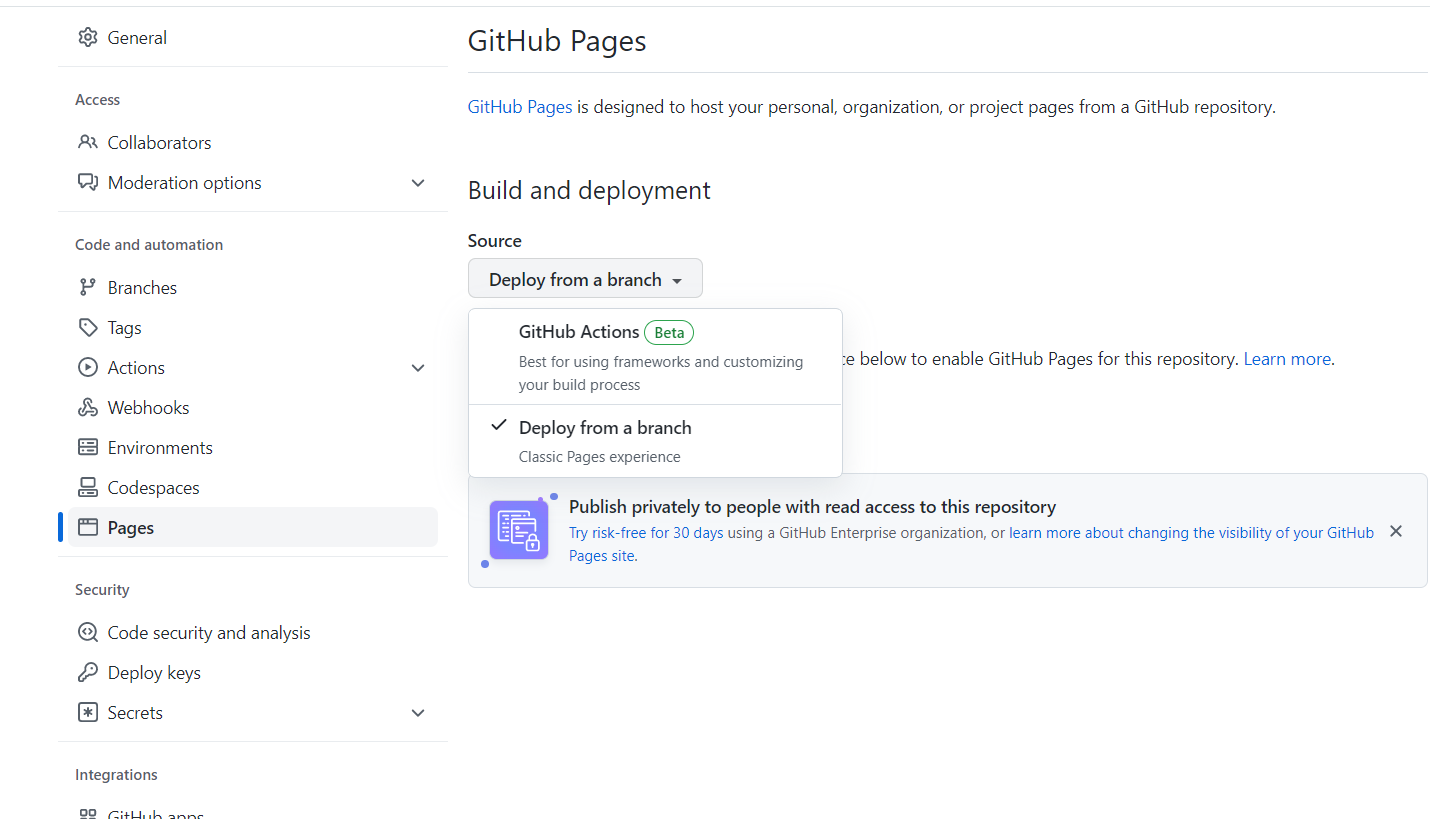The width and height of the screenshot is (1430, 819).
Task: Click the Code security shield-search icon
Action: point(88,633)
